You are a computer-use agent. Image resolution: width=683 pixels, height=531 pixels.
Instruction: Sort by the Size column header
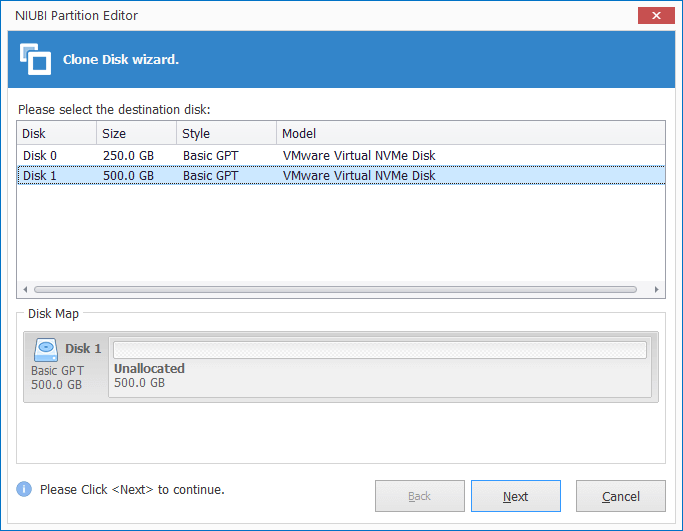pyautogui.click(x=136, y=133)
